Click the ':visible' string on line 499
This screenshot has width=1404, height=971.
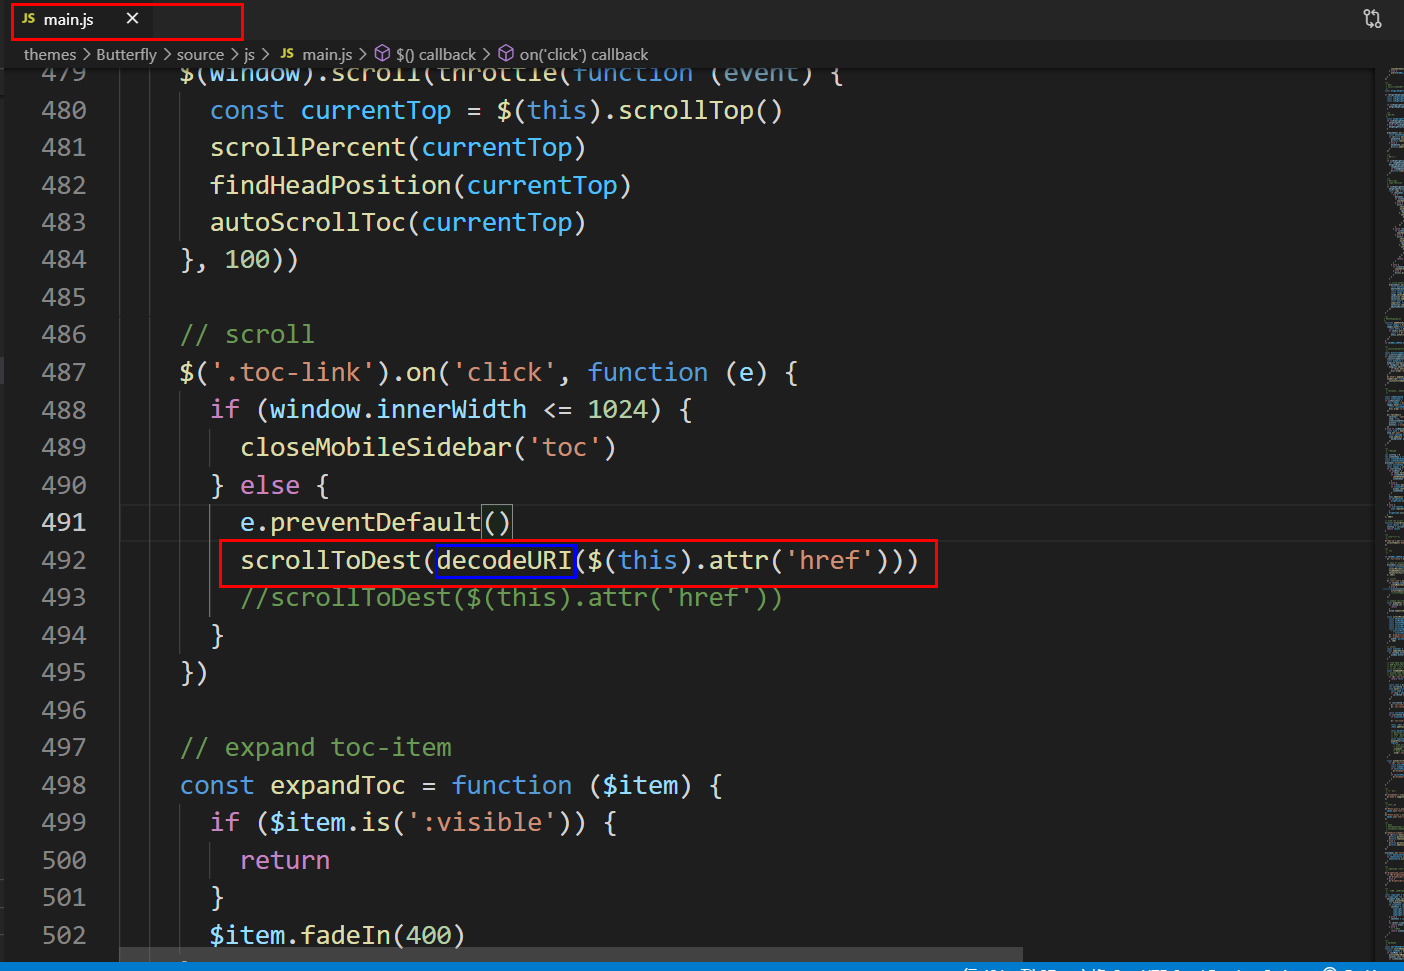(481, 822)
